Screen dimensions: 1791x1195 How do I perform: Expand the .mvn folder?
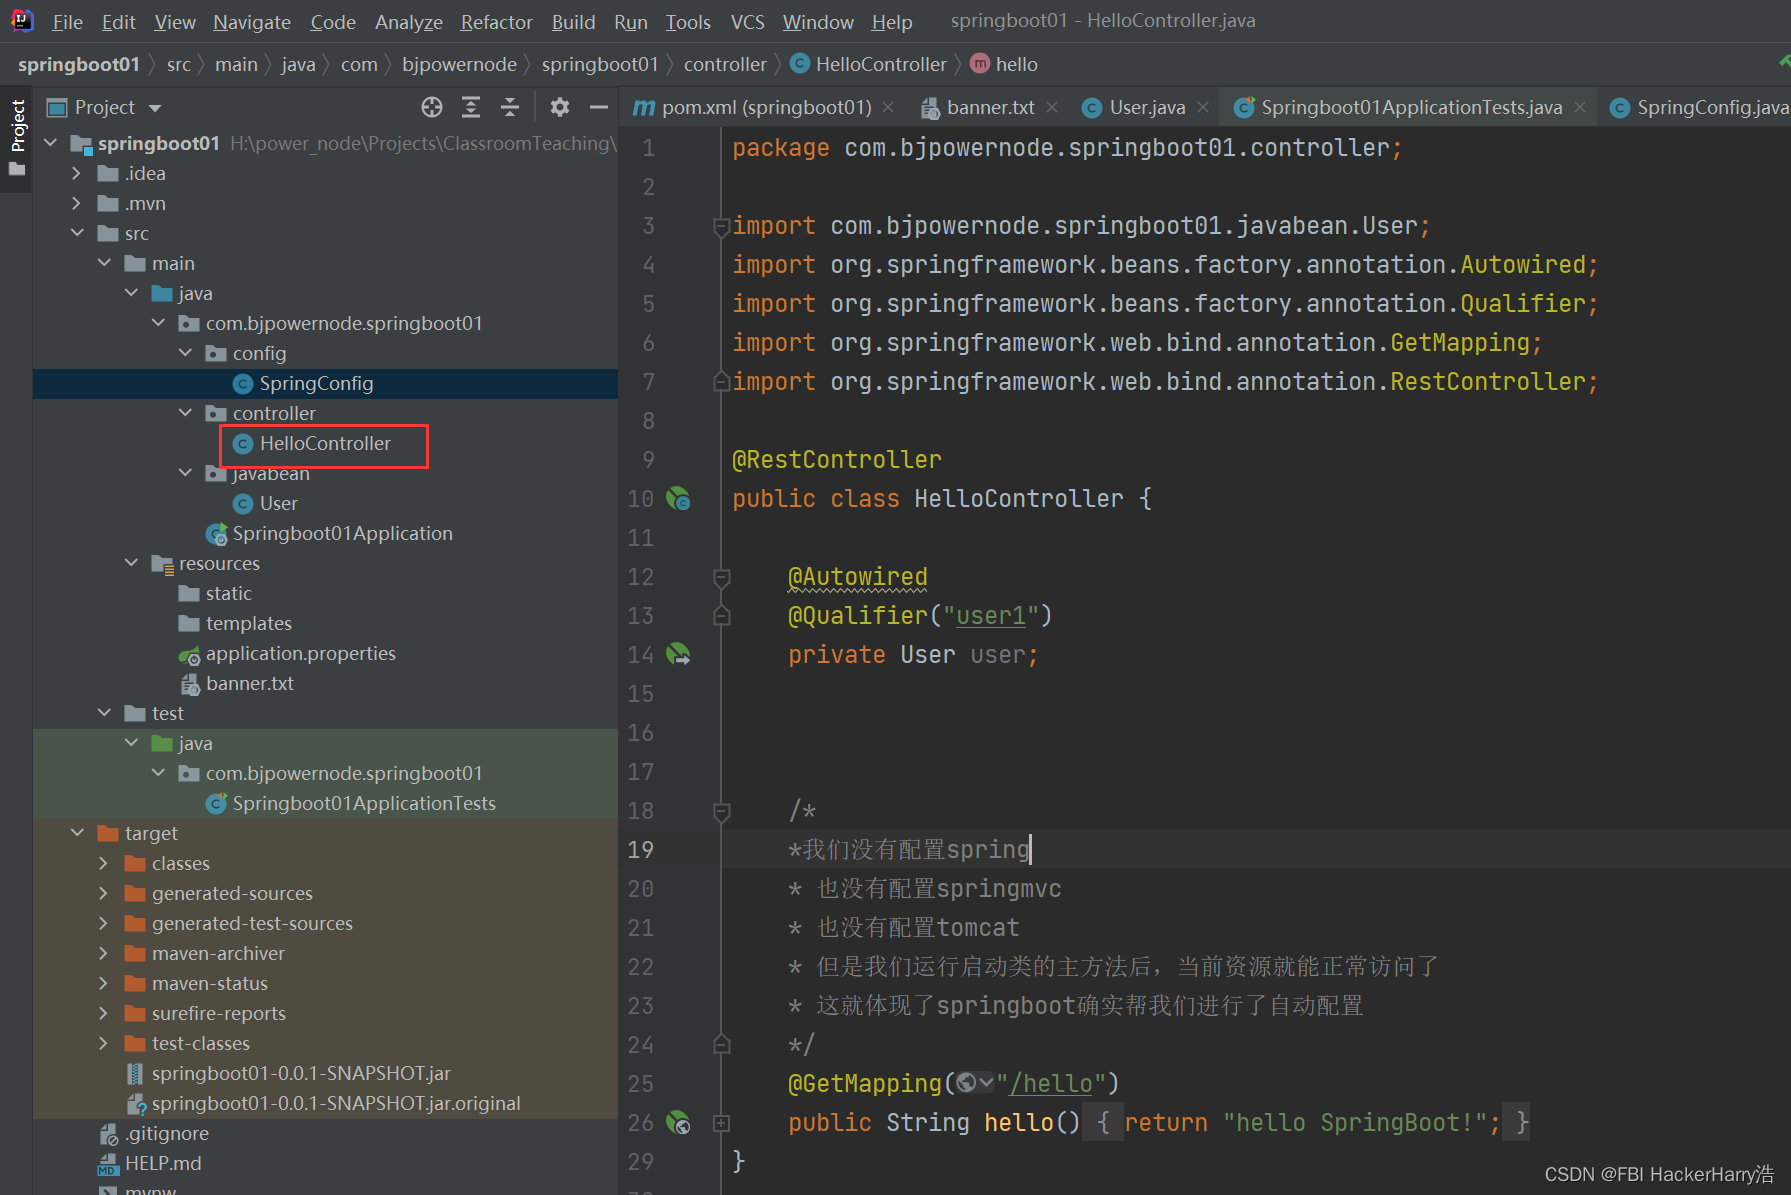click(77, 203)
